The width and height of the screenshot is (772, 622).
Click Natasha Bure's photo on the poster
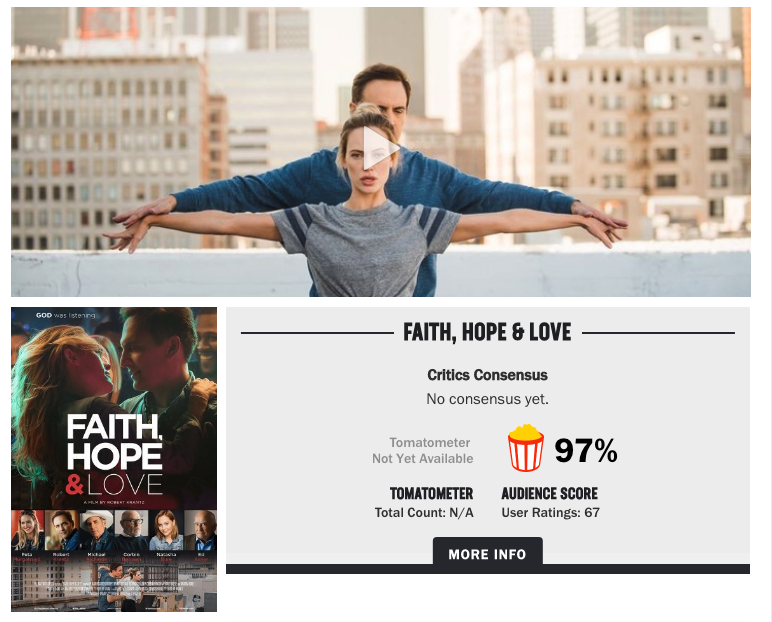click(x=166, y=530)
